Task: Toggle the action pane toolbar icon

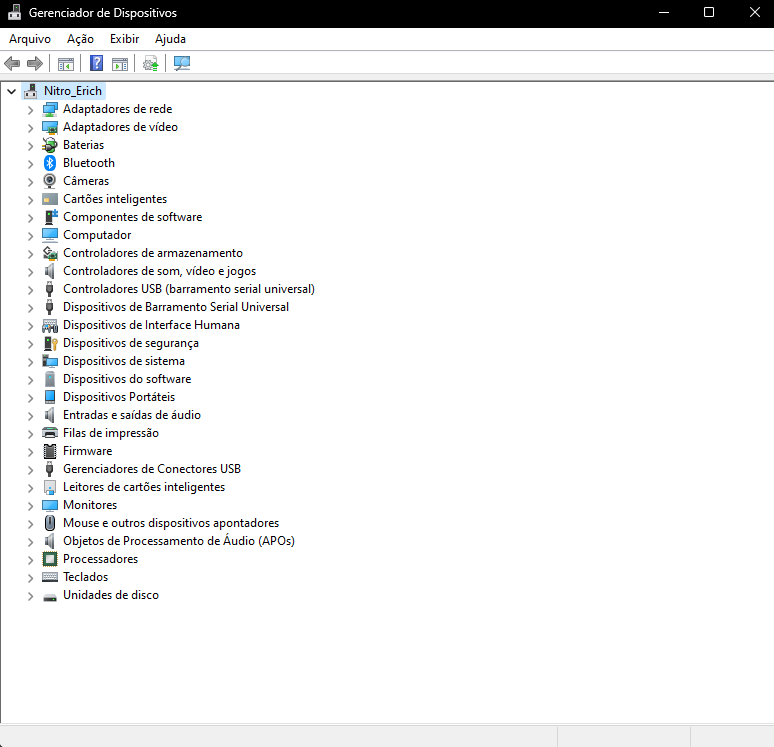Action: (x=120, y=64)
